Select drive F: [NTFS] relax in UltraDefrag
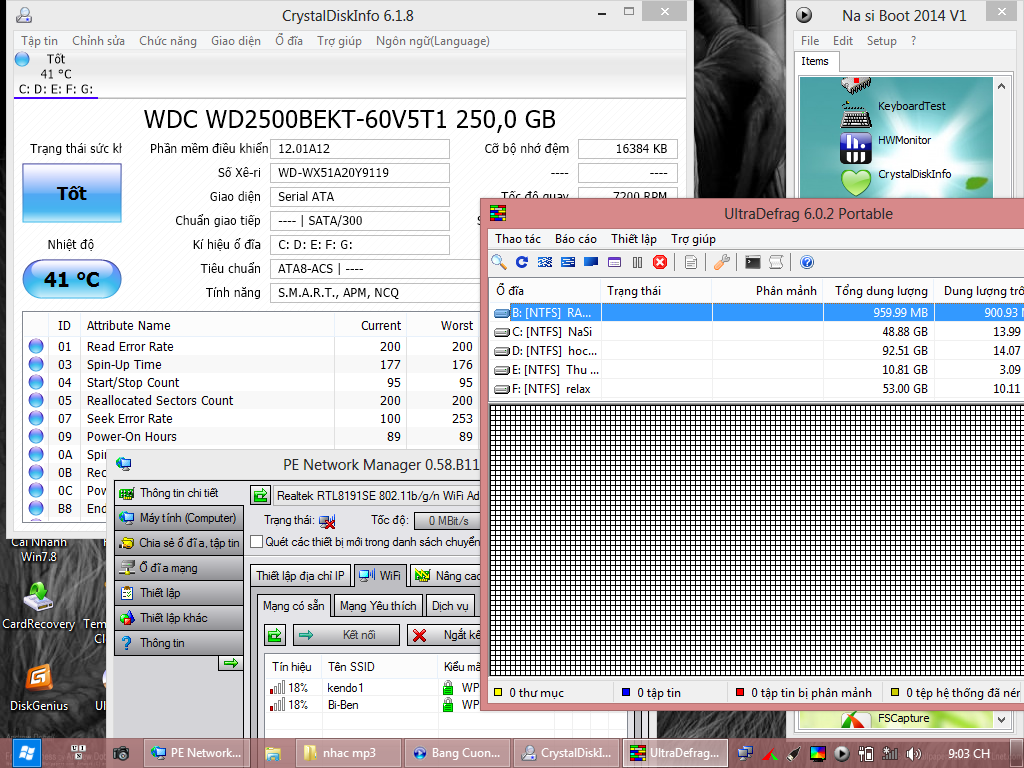The image size is (1024, 768). point(756,389)
